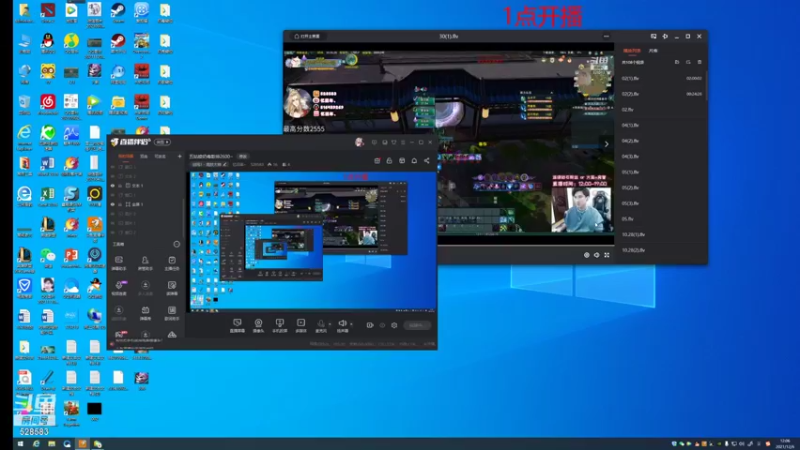Viewport: 800px width, 450px height.
Task: Open the video player menu button in title bar
Action: pos(606,37)
